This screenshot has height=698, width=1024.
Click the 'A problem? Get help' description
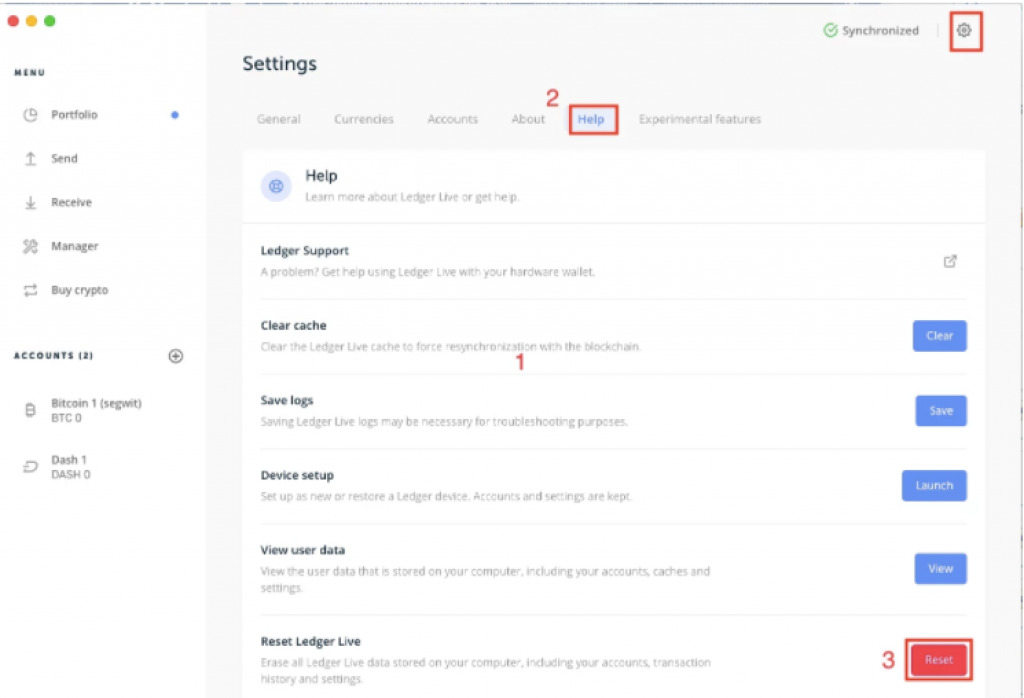click(x=428, y=272)
